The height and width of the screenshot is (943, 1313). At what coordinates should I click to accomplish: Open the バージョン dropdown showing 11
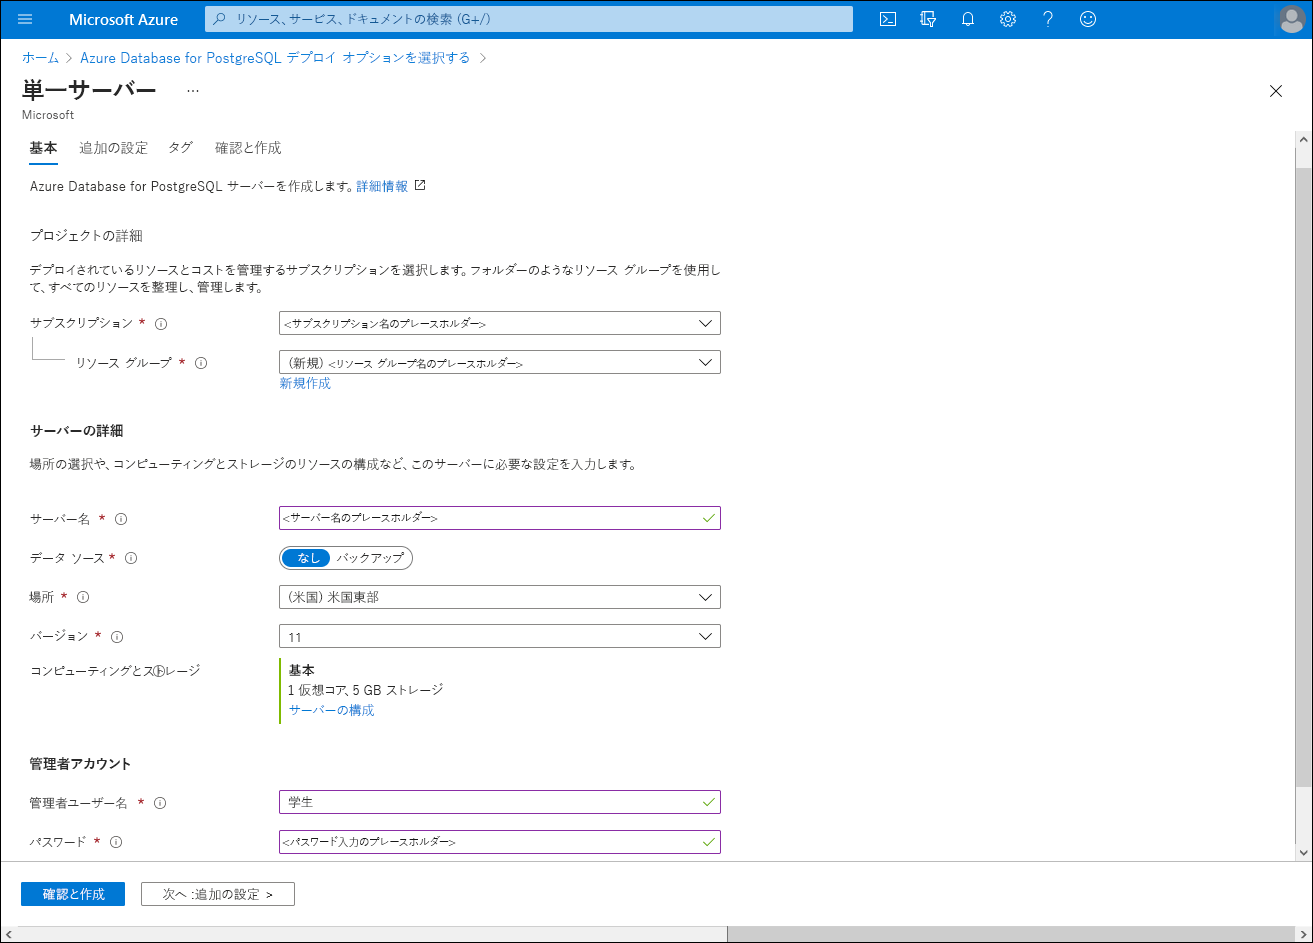[x=500, y=637]
